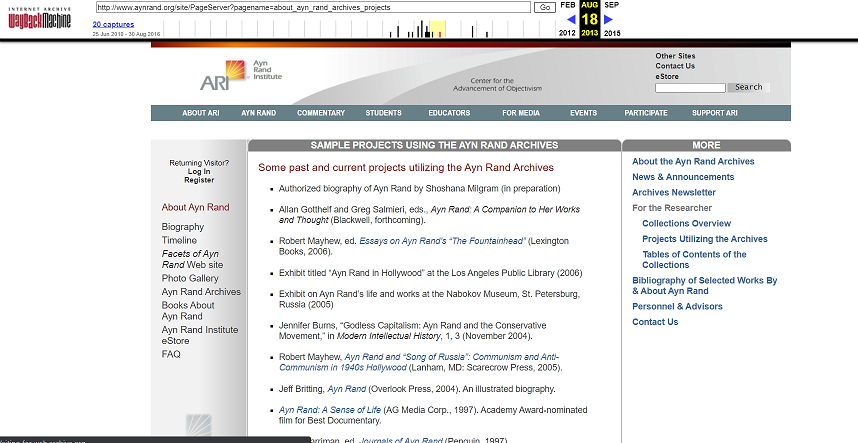Open Bibliography of Selected Works link
This screenshot has width=858, height=443.
[705, 285]
